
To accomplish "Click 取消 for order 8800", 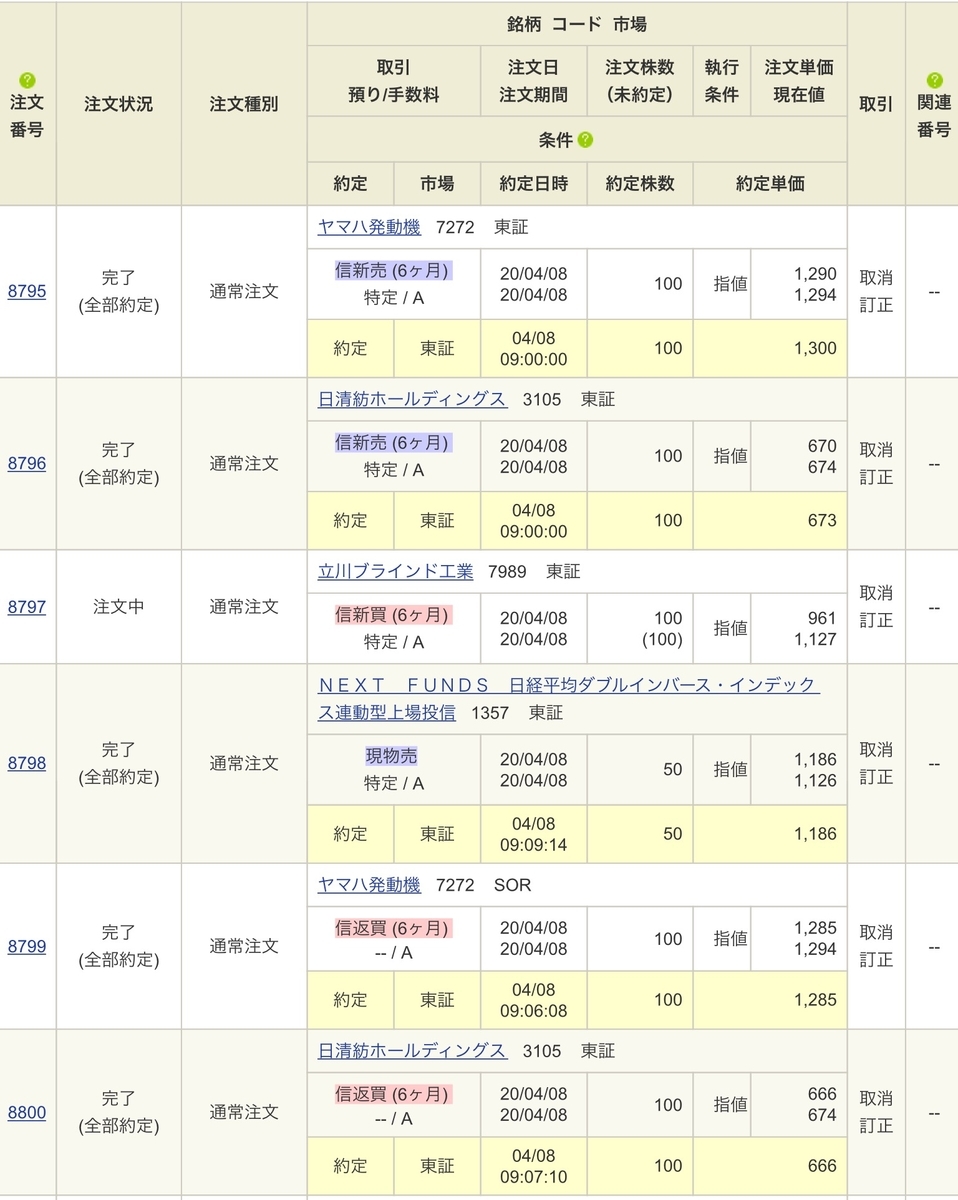I will click(x=876, y=1098).
